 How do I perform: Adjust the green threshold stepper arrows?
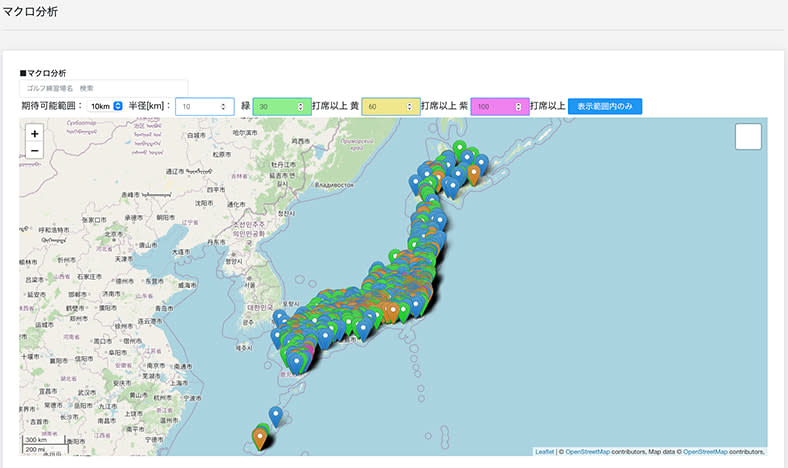click(300, 106)
